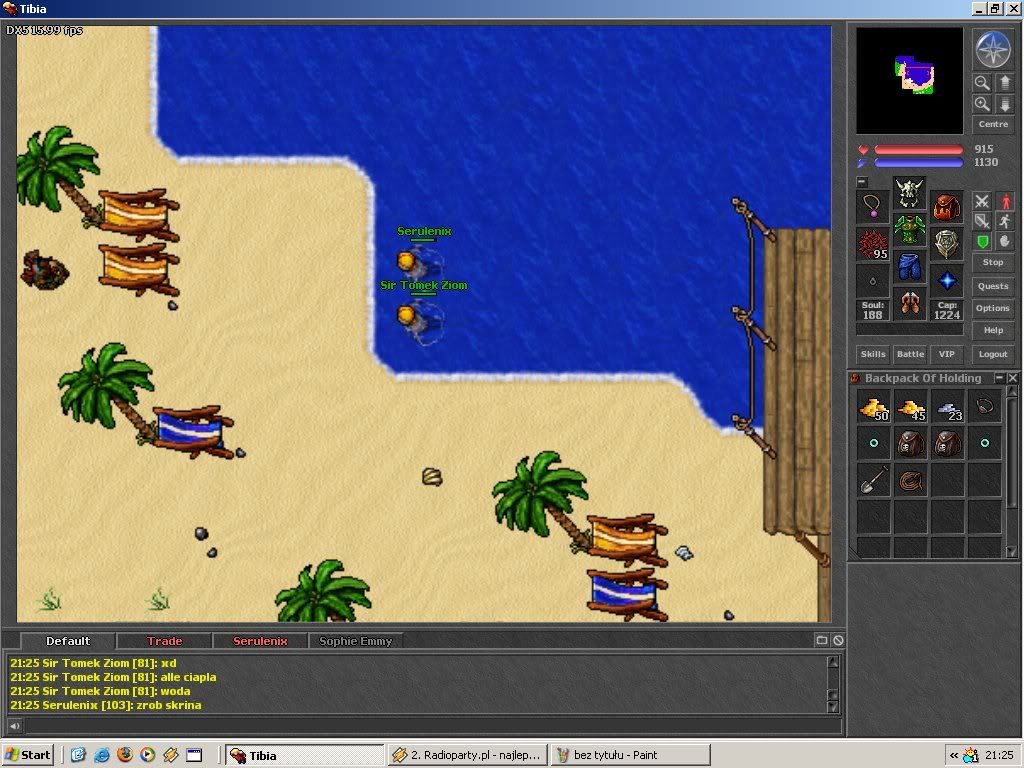Click the red health bar
This screenshot has width=1024, height=768.
point(918,150)
